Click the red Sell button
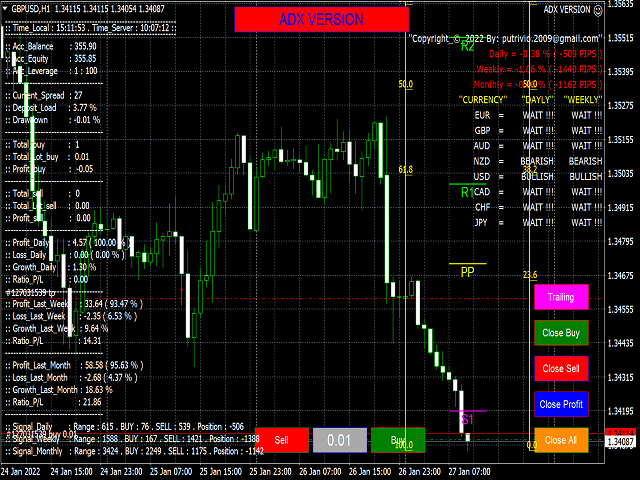Screen dimensions: 640x480 pos(282,440)
